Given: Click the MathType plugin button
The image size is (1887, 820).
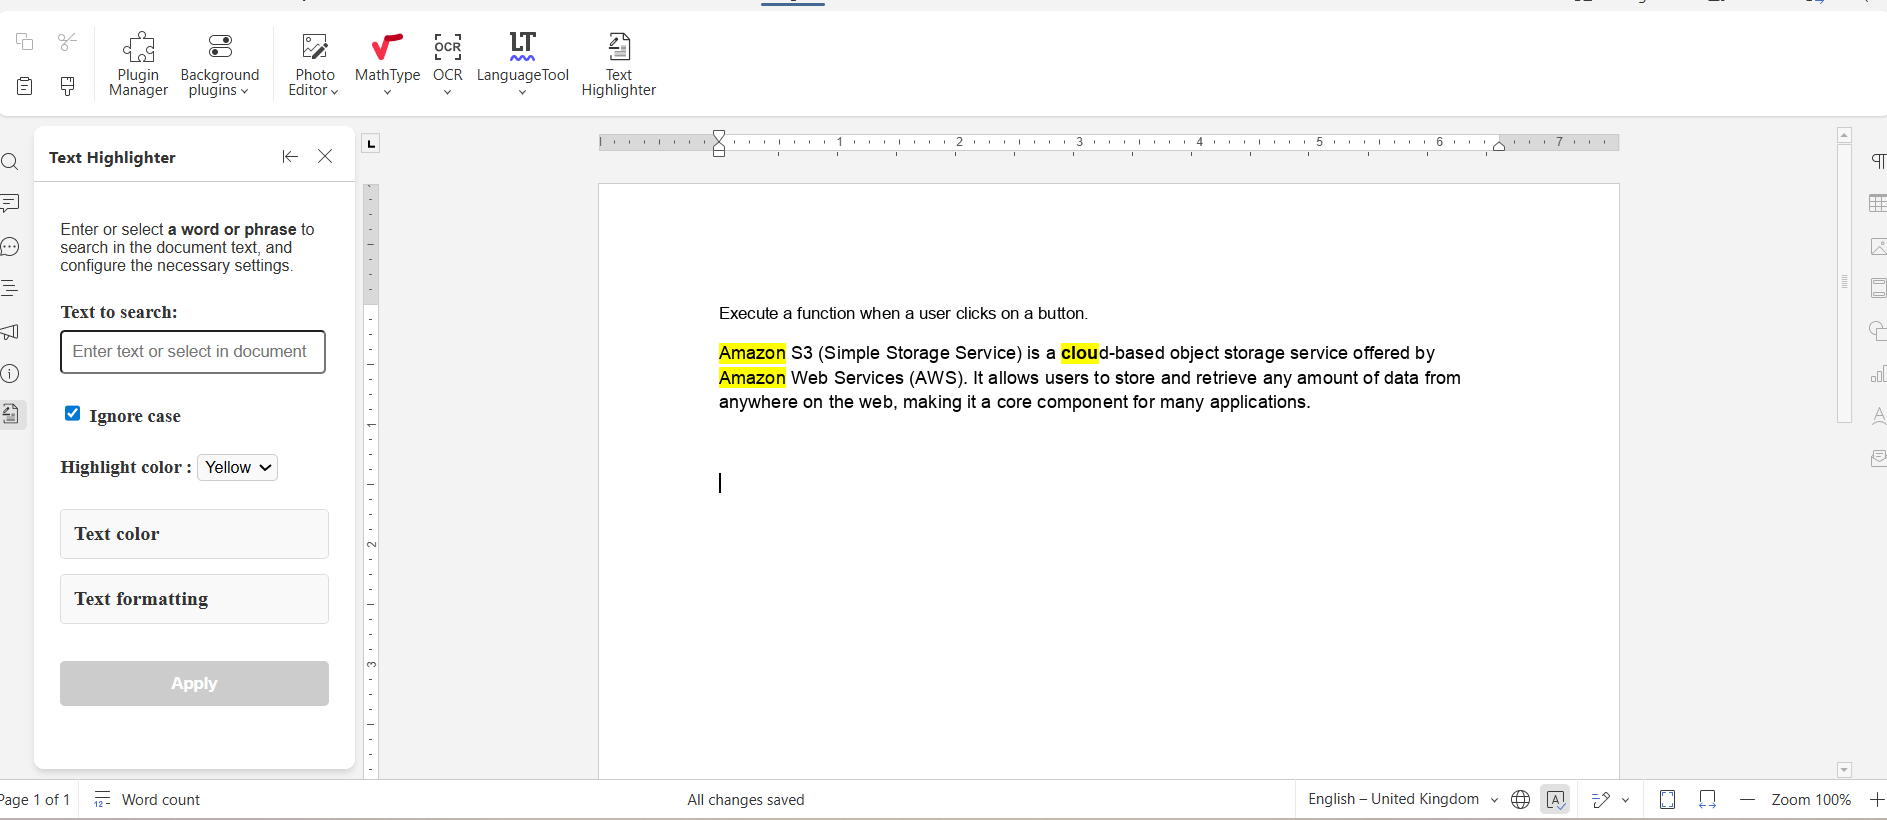Looking at the screenshot, I should pyautogui.click(x=387, y=56).
